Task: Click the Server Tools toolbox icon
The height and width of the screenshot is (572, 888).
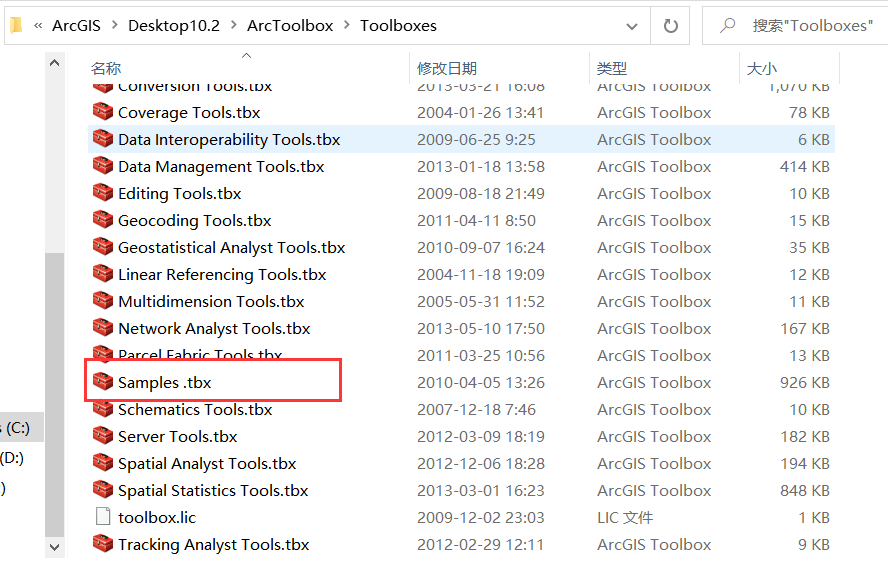Action: coord(102,436)
